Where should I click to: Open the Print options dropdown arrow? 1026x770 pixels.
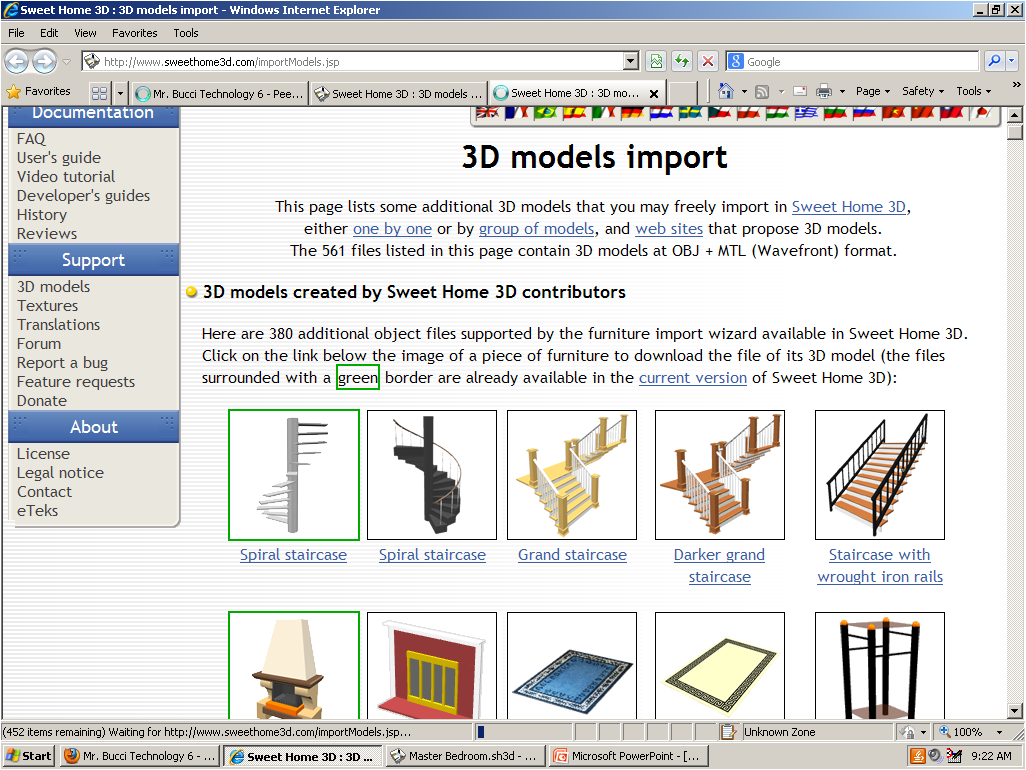tap(842, 92)
